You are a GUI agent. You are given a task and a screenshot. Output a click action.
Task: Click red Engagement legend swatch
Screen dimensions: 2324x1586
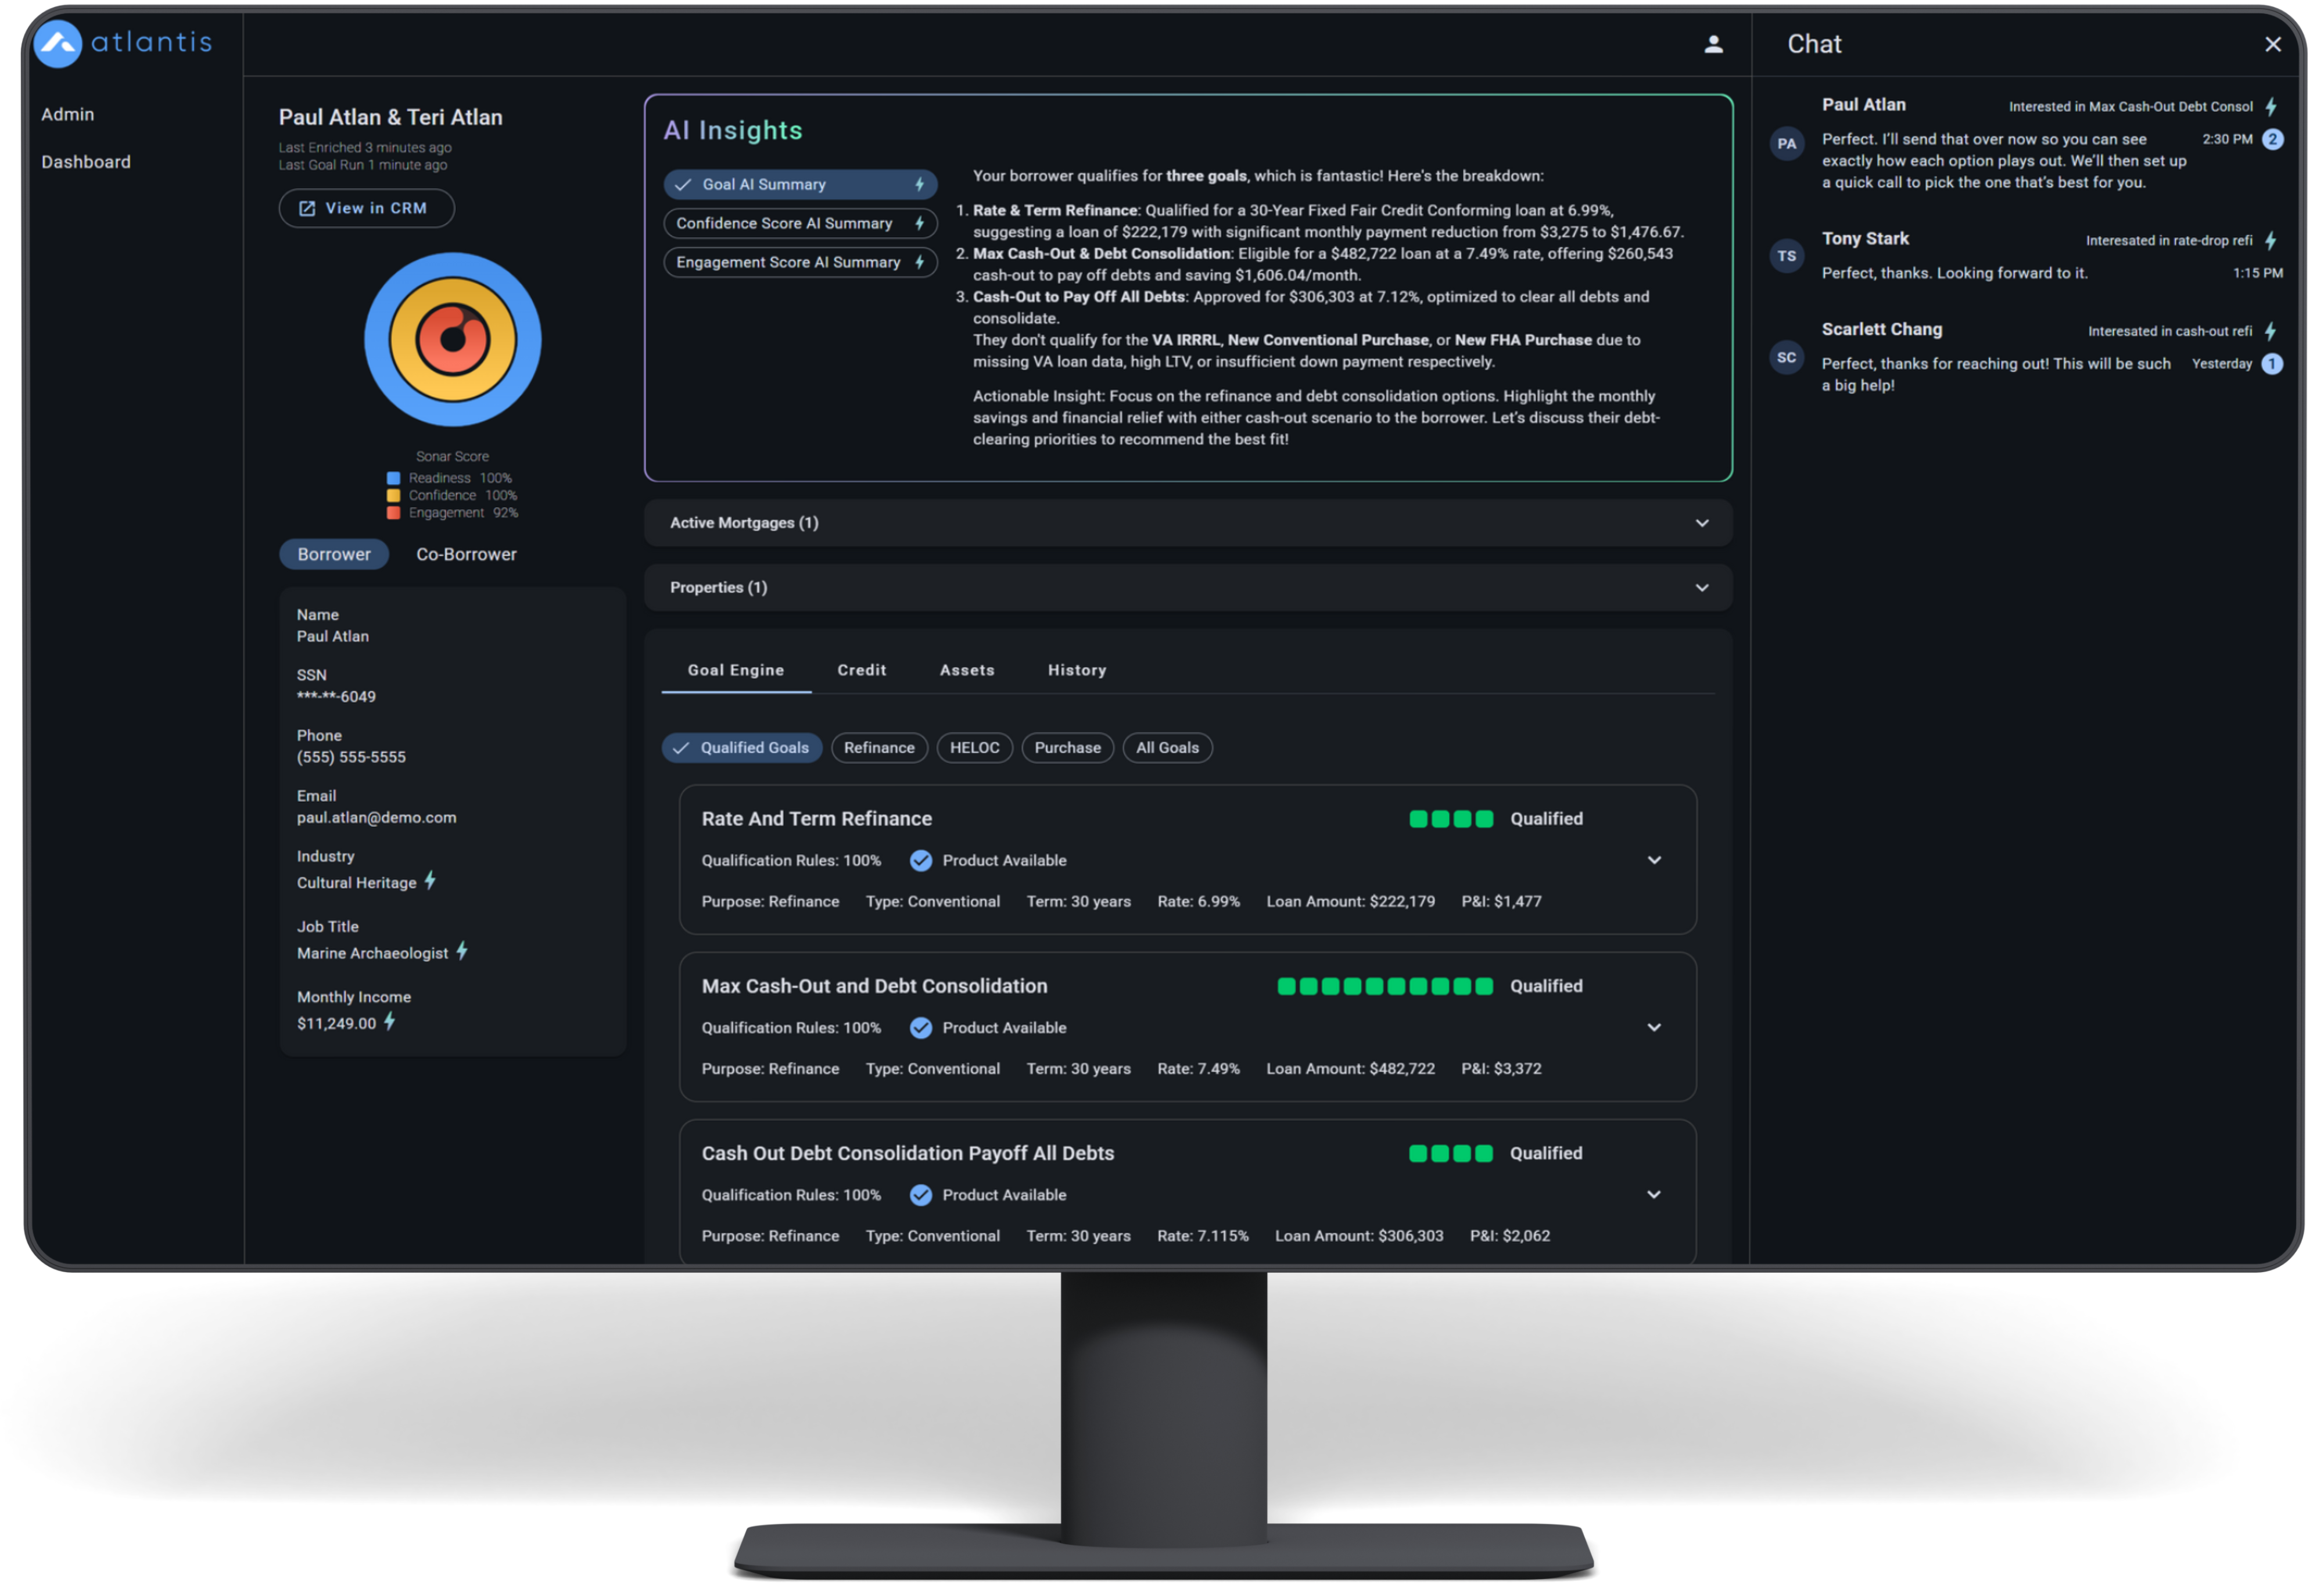click(x=394, y=513)
